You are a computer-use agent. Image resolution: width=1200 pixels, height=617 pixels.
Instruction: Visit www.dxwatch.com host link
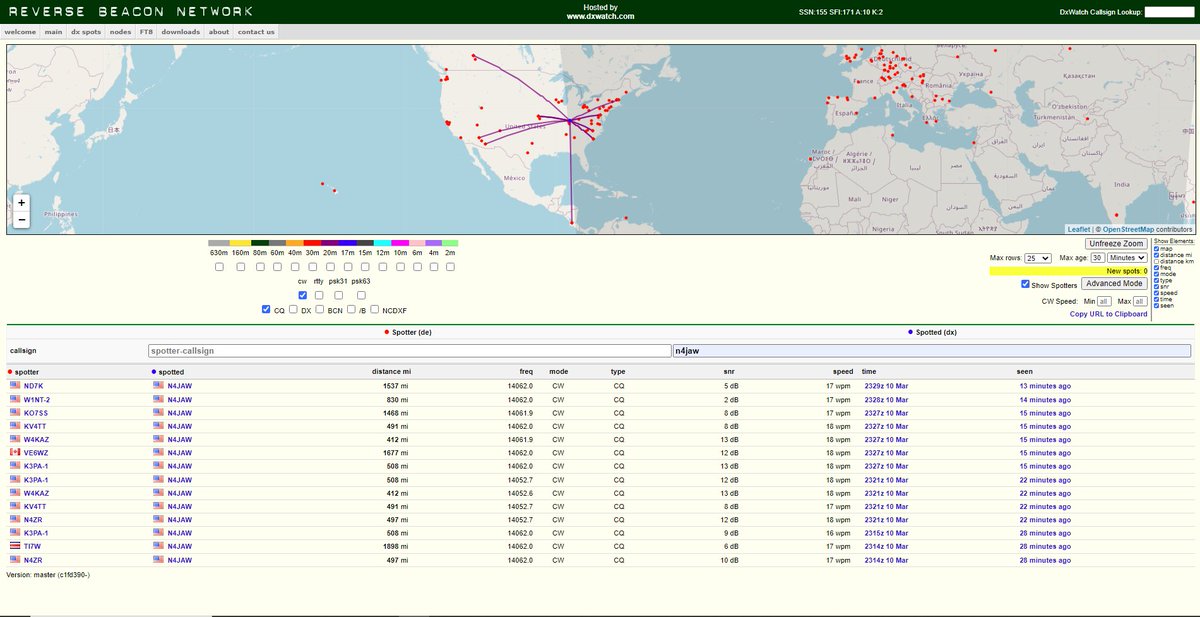coord(600,16)
